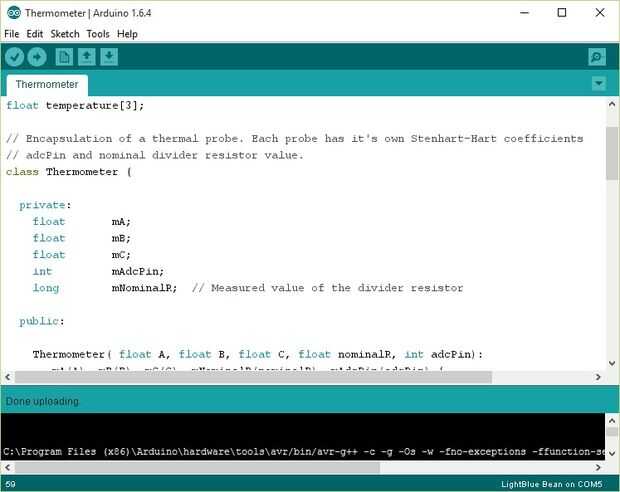Open the File menu
This screenshot has height=492, width=620.
pos(12,34)
